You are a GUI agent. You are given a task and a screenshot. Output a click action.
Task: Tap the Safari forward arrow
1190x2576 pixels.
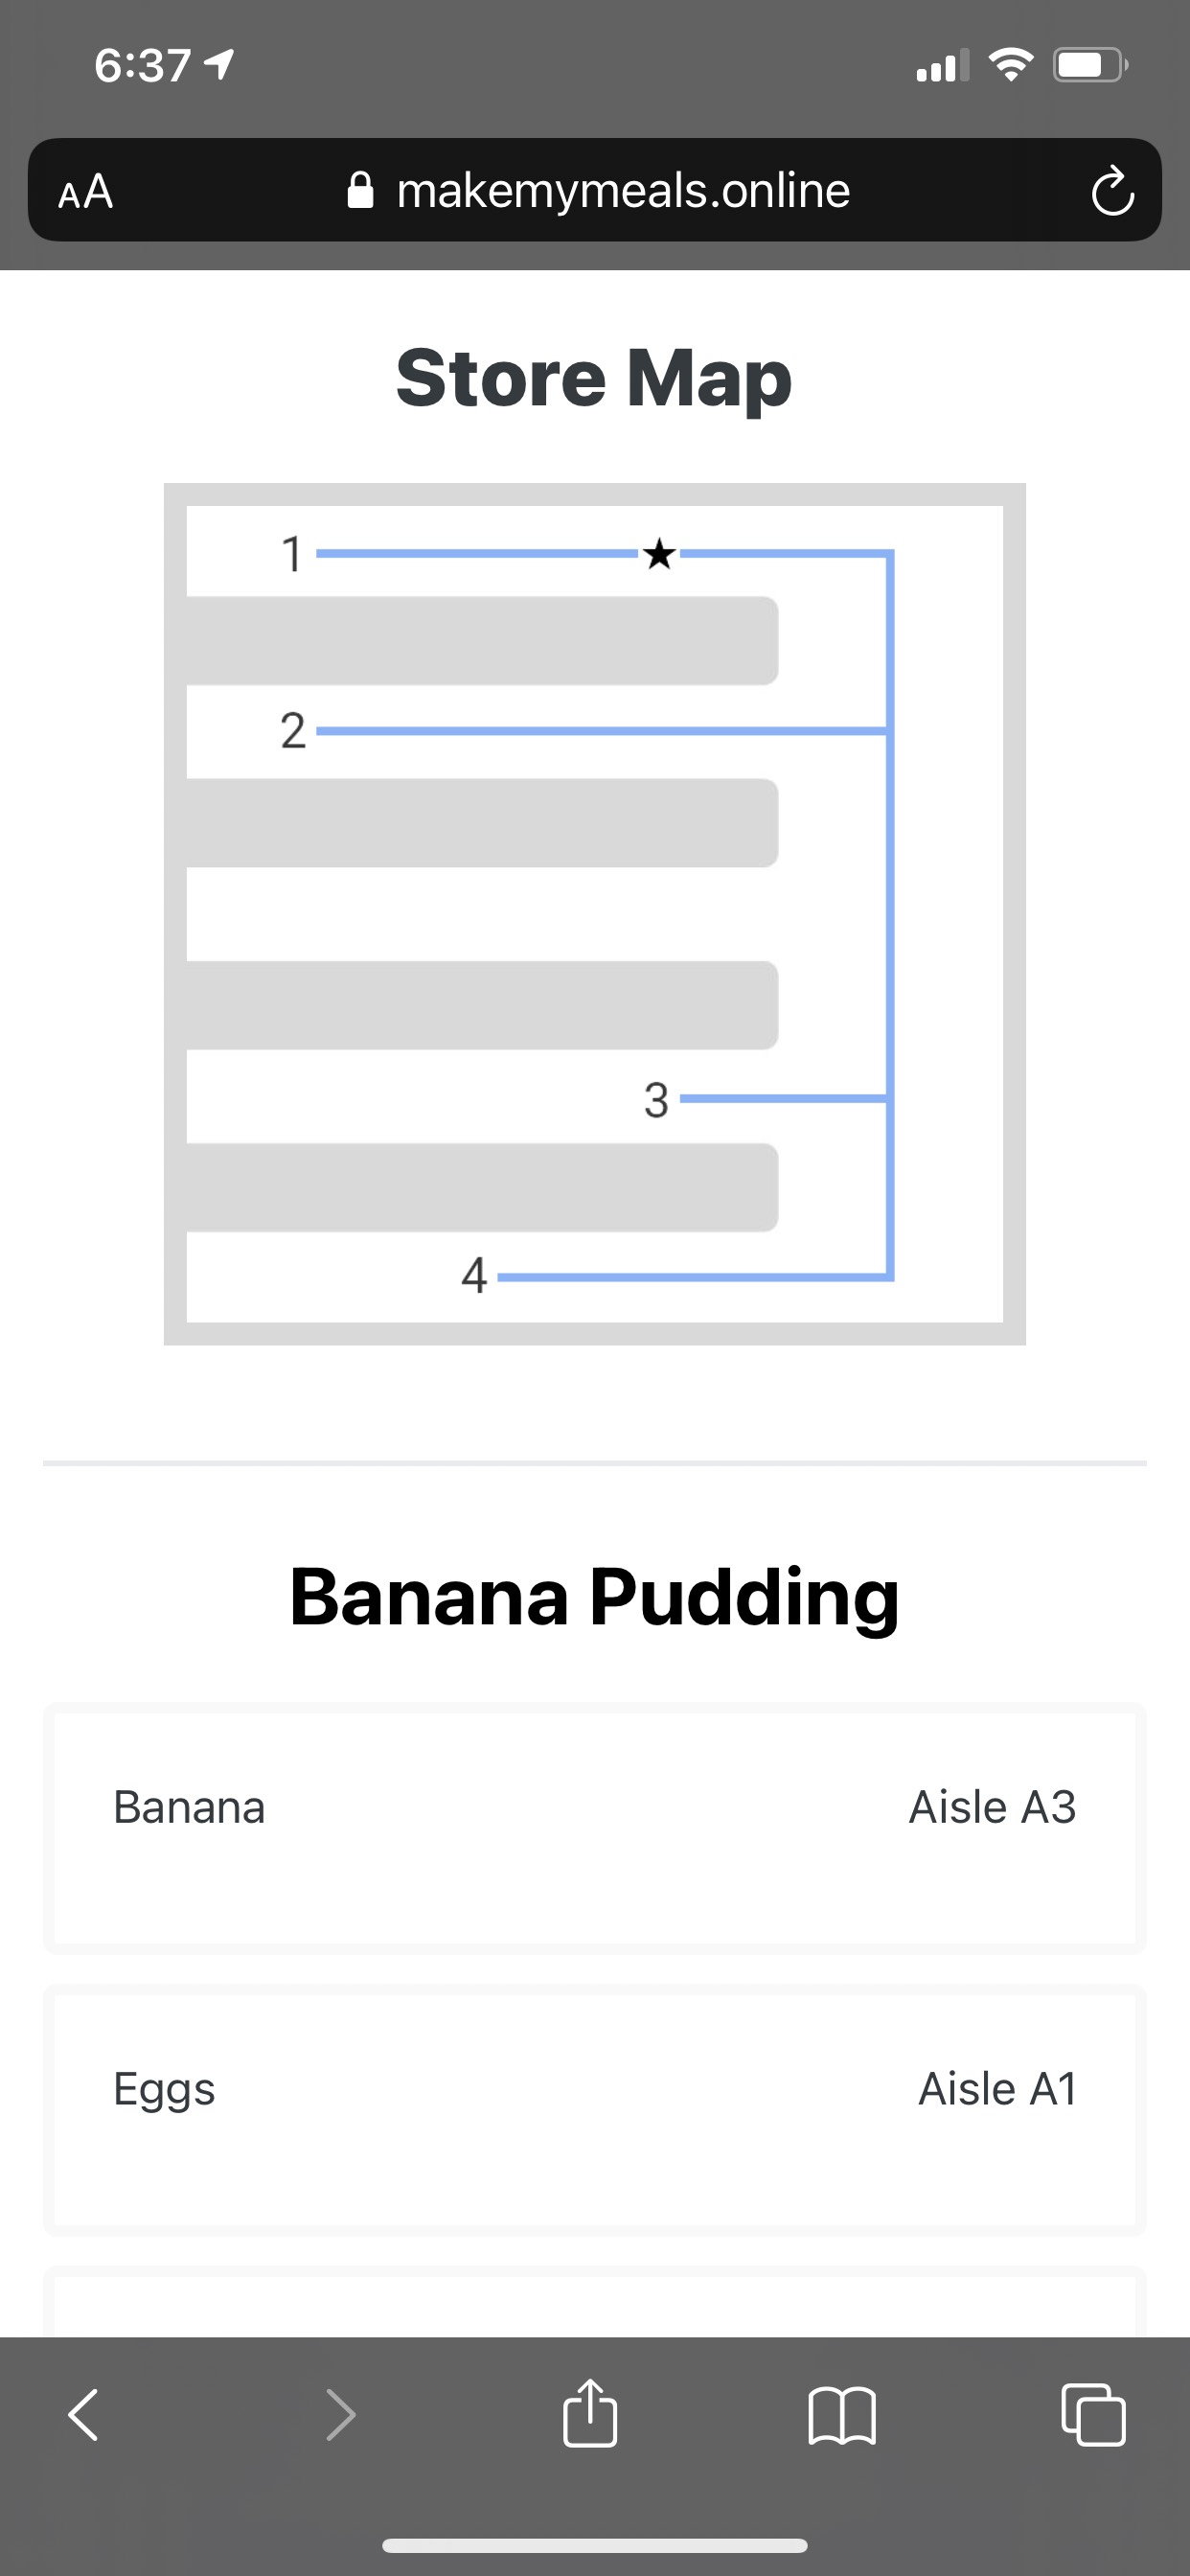340,2415
